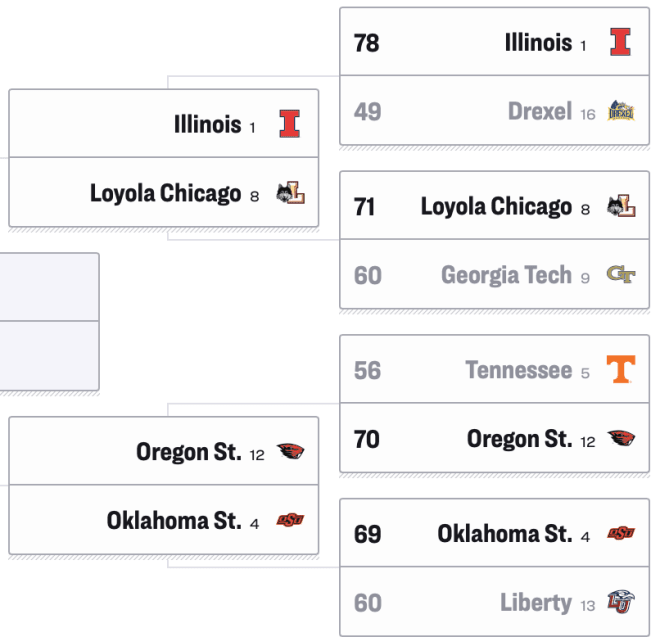The image size is (660, 637).
Task: Click the Tennessee orange T logo
Action: click(621, 369)
